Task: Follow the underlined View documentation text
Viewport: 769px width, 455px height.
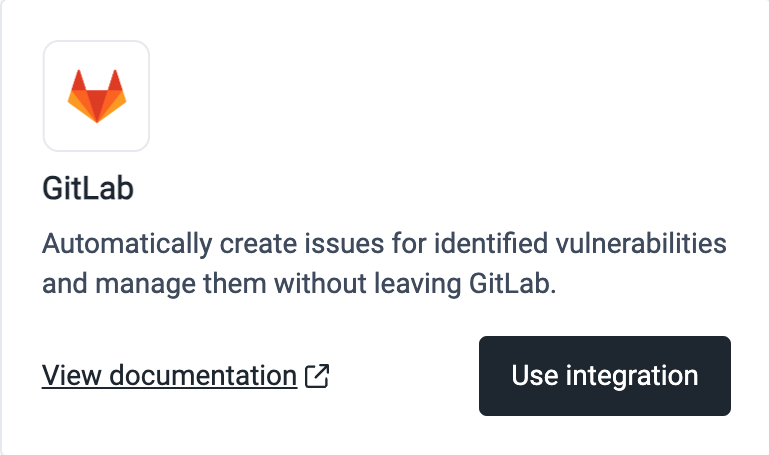Action: (x=169, y=376)
